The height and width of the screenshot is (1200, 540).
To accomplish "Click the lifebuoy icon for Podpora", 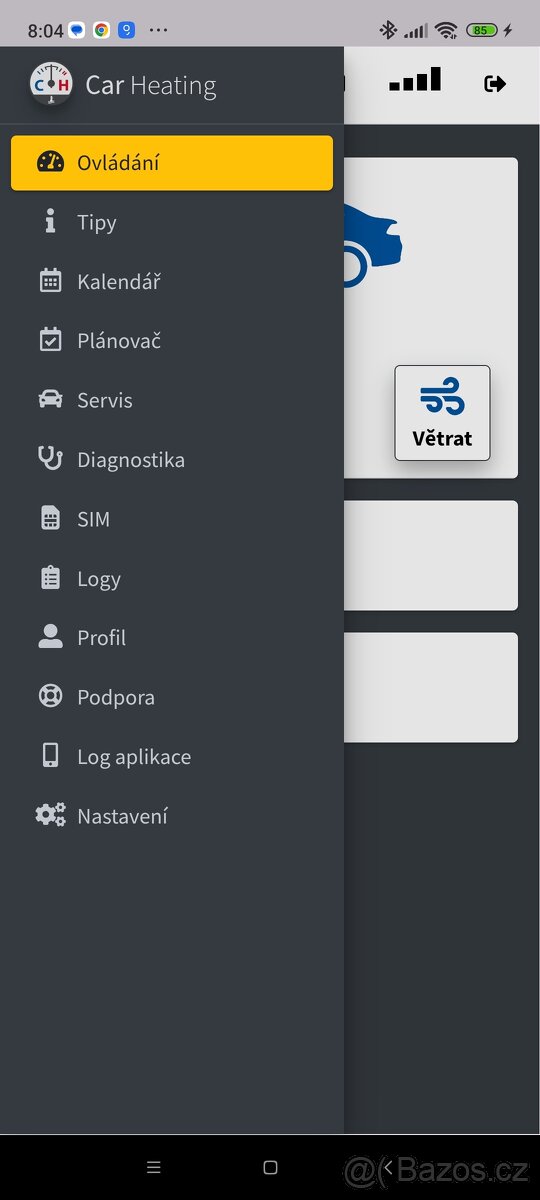I will pos(50,697).
